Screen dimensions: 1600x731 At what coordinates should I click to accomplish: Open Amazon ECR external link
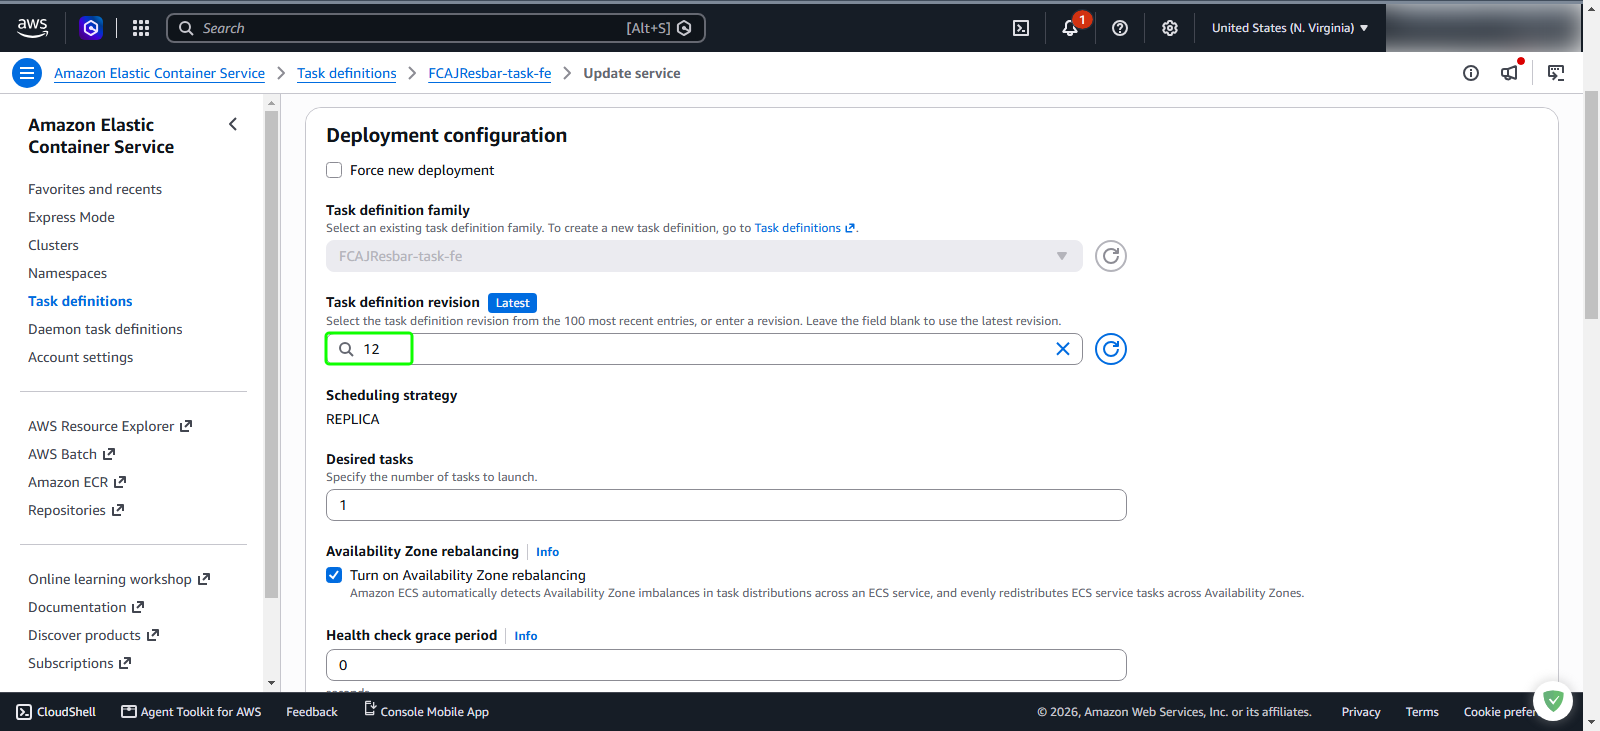point(77,482)
